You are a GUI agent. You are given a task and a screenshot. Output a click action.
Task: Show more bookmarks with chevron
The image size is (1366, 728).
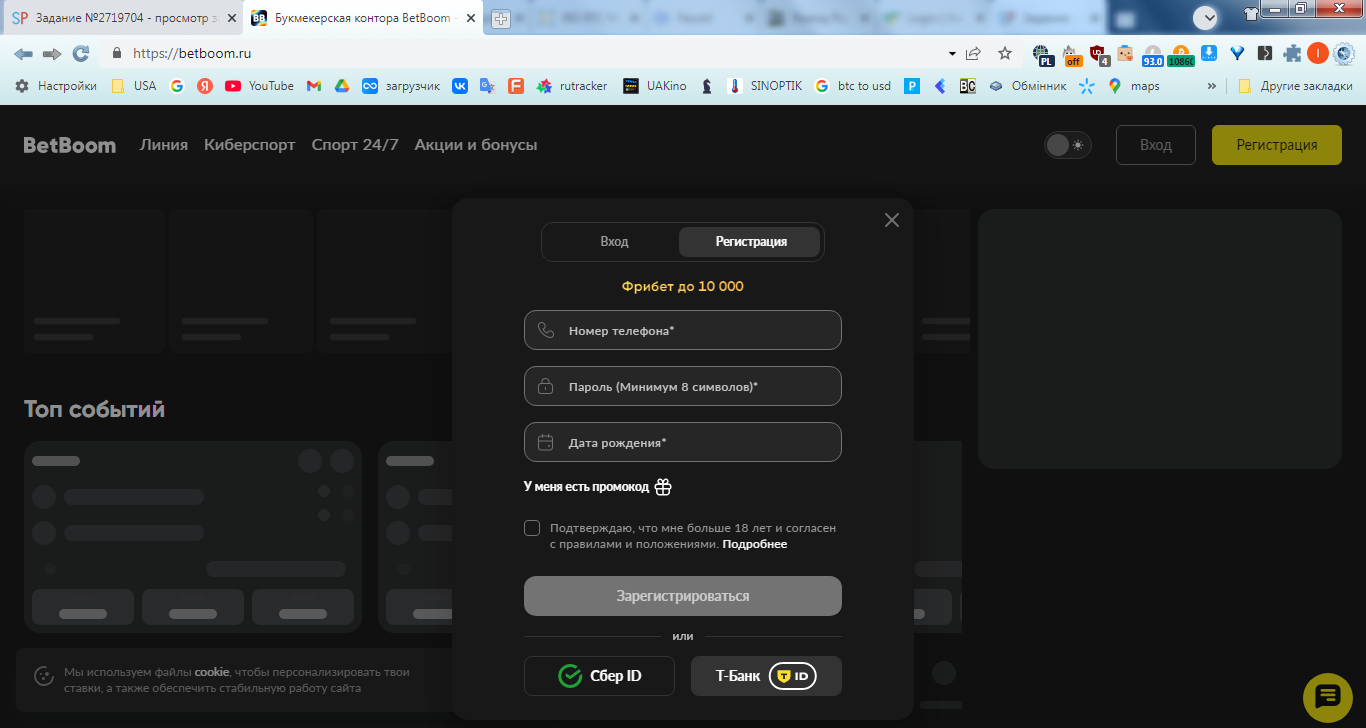click(1212, 86)
